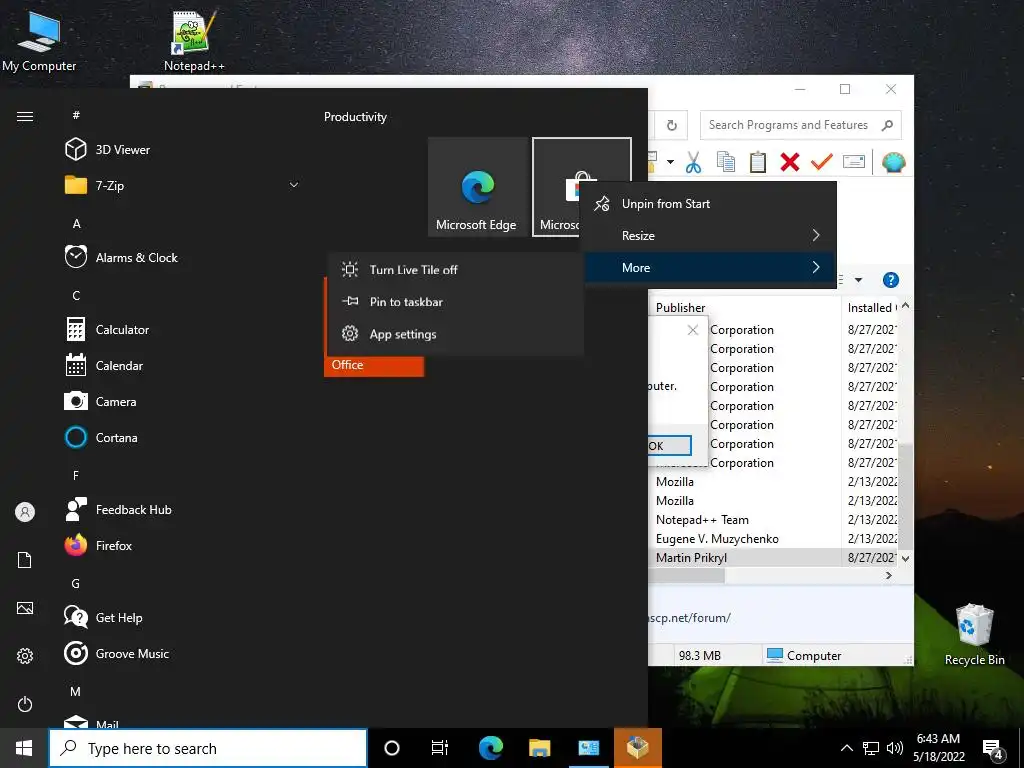Click the Productivity group heading

(x=355, y=117)
